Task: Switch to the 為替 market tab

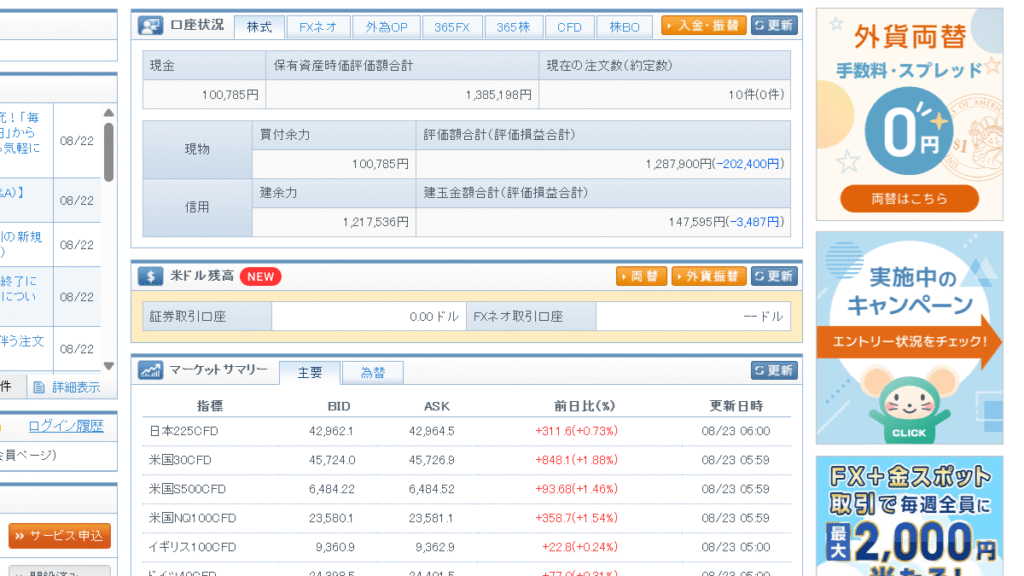Action: [373, 372]
